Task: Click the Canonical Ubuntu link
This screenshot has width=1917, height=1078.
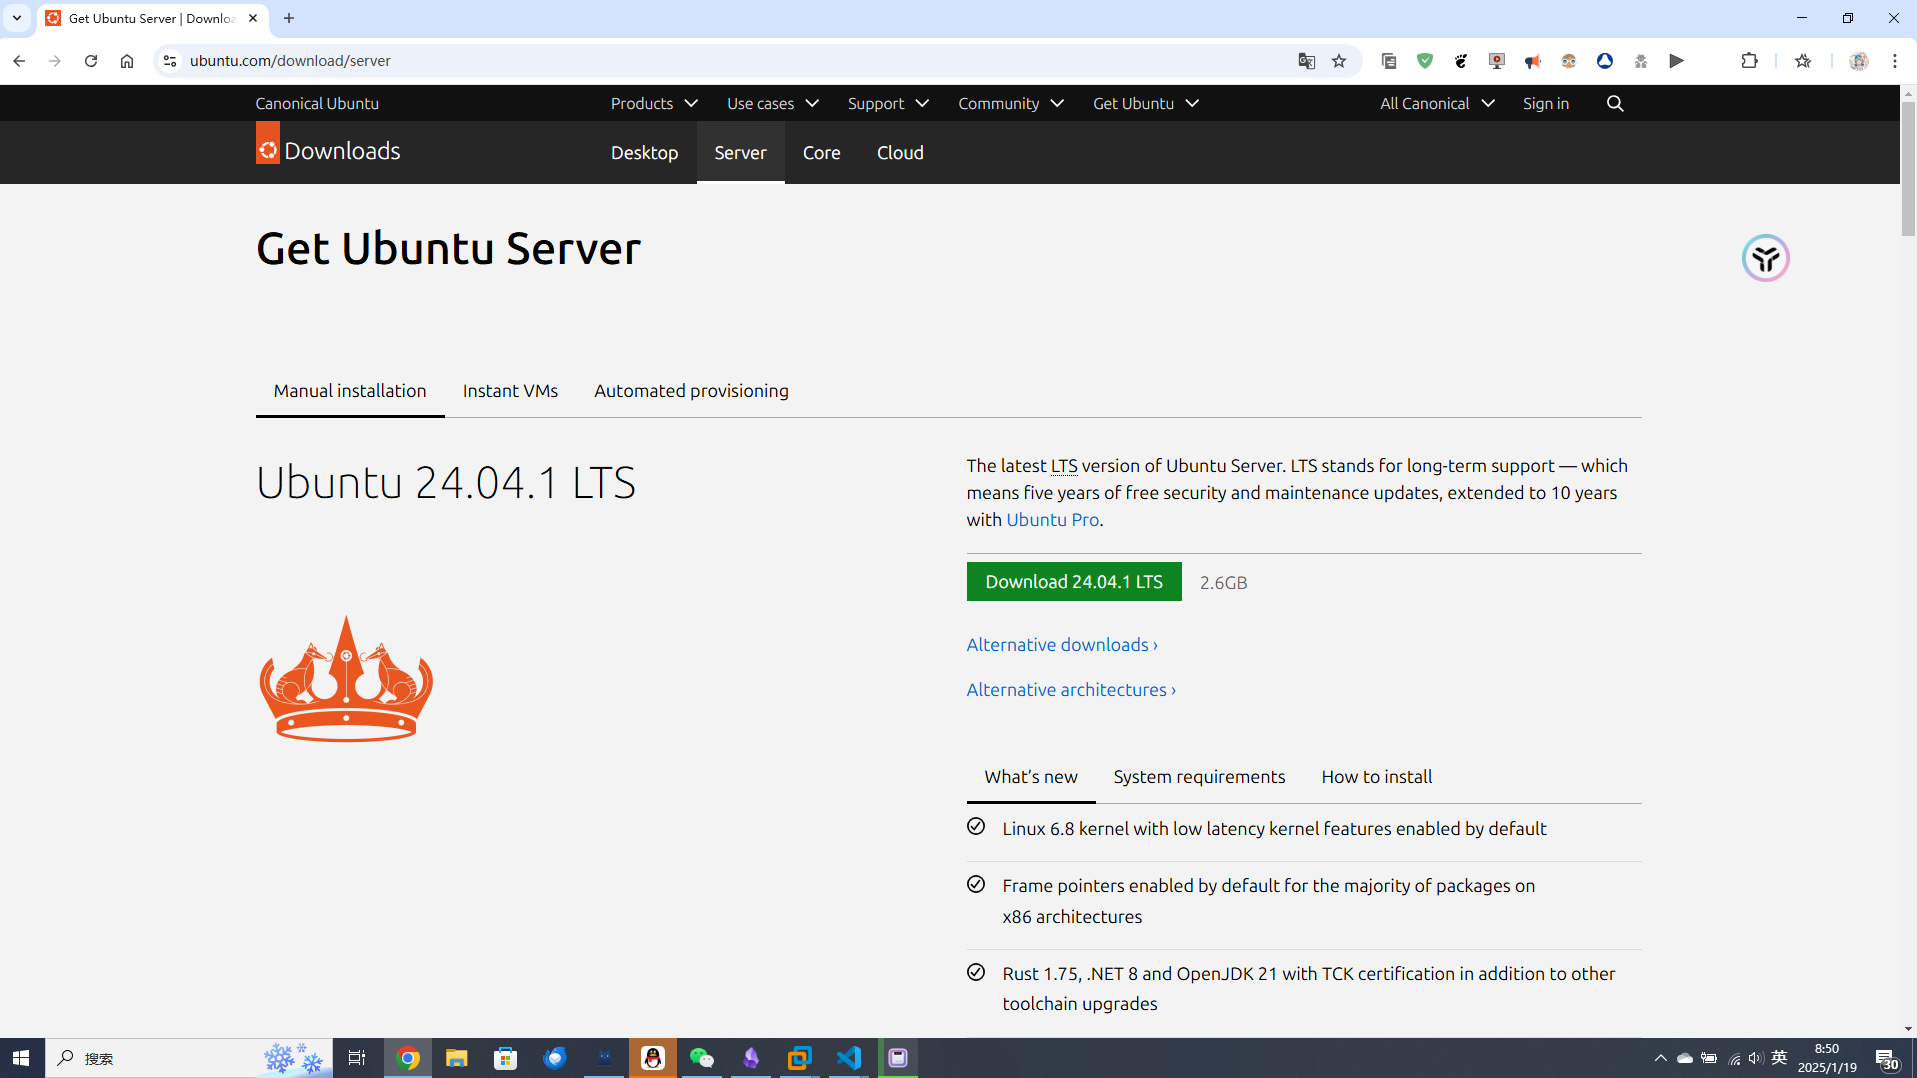Action: coord(317,103)
